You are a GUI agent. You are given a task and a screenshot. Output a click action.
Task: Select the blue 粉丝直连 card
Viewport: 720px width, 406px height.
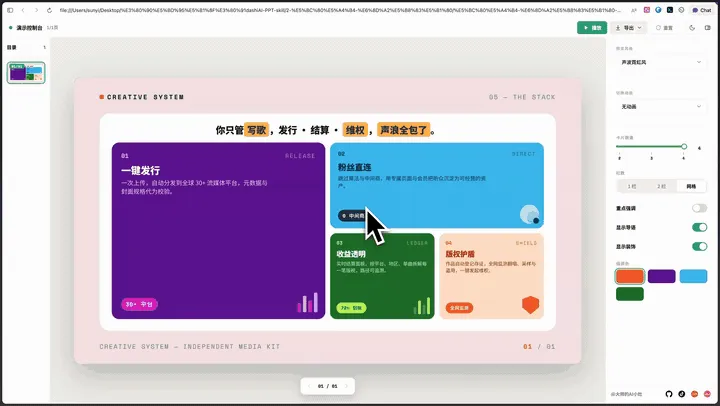click(437, 185)
